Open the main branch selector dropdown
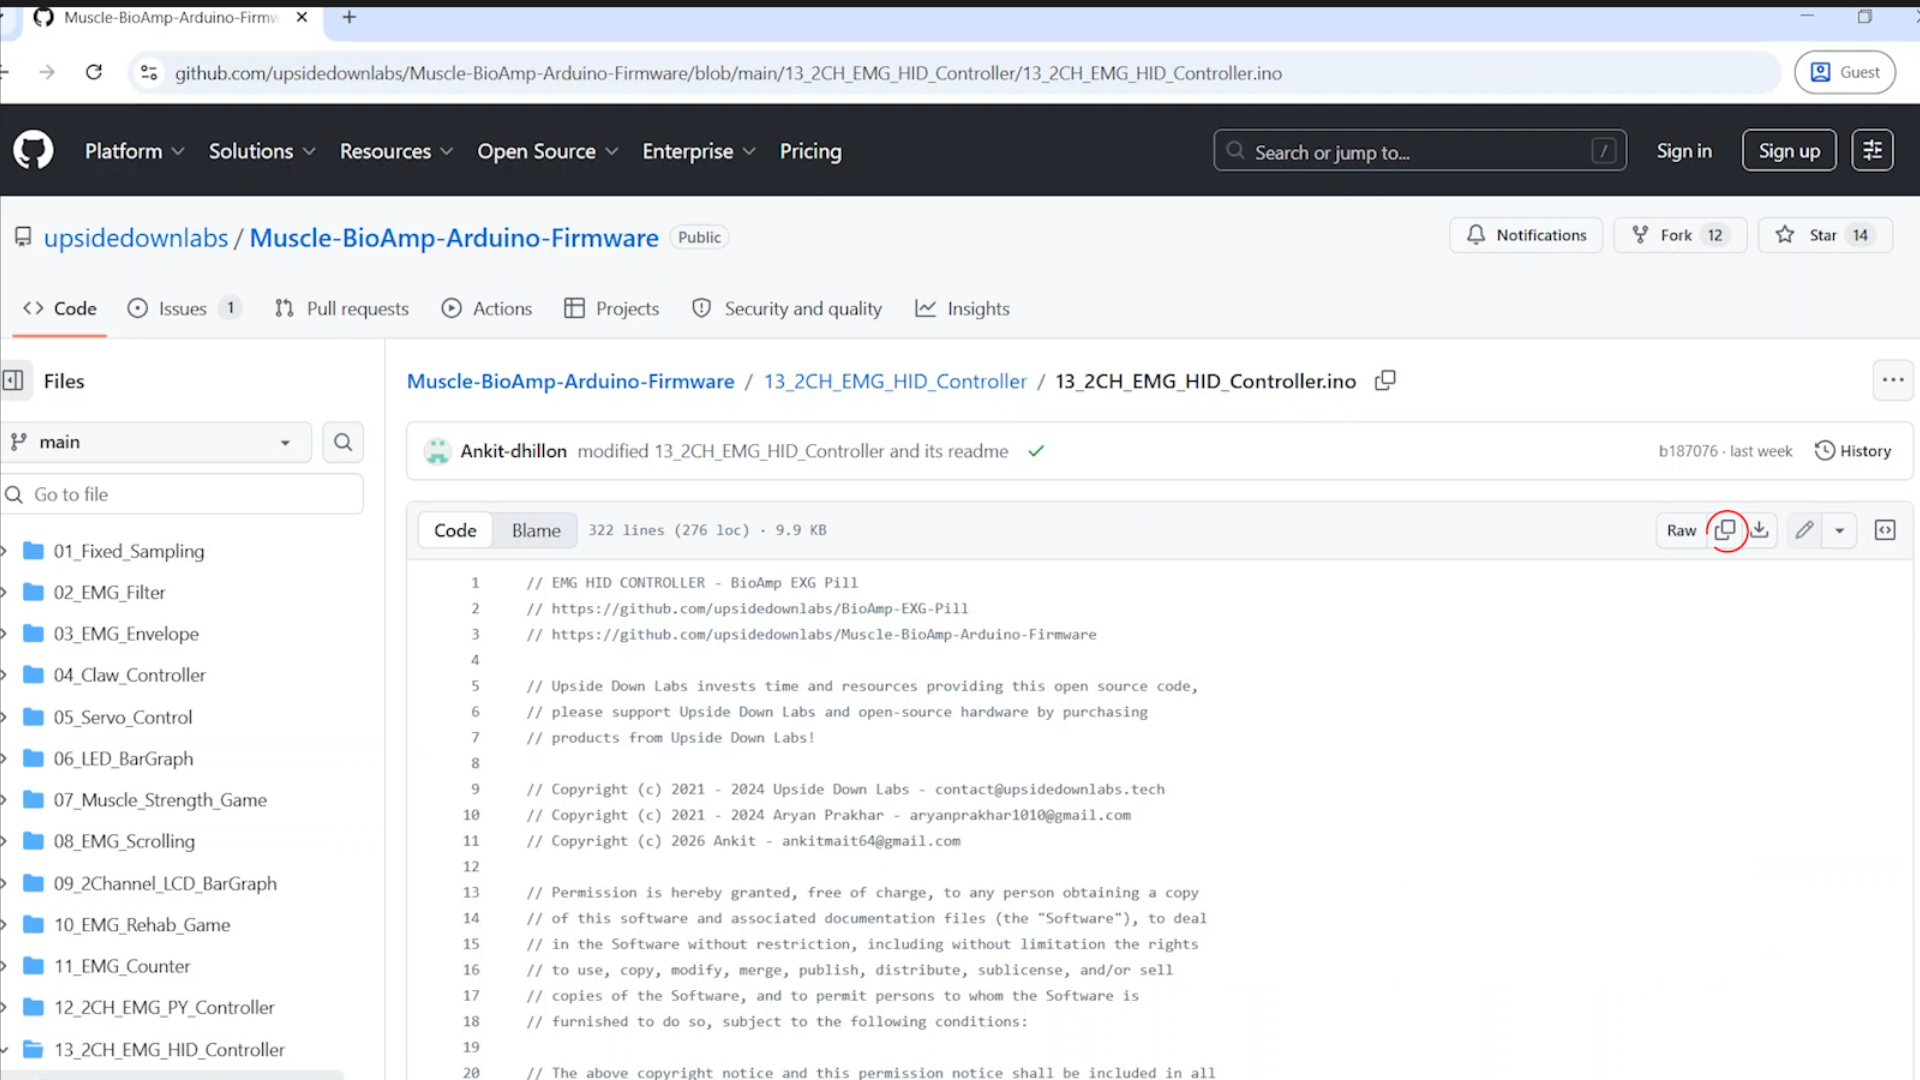 155,442
